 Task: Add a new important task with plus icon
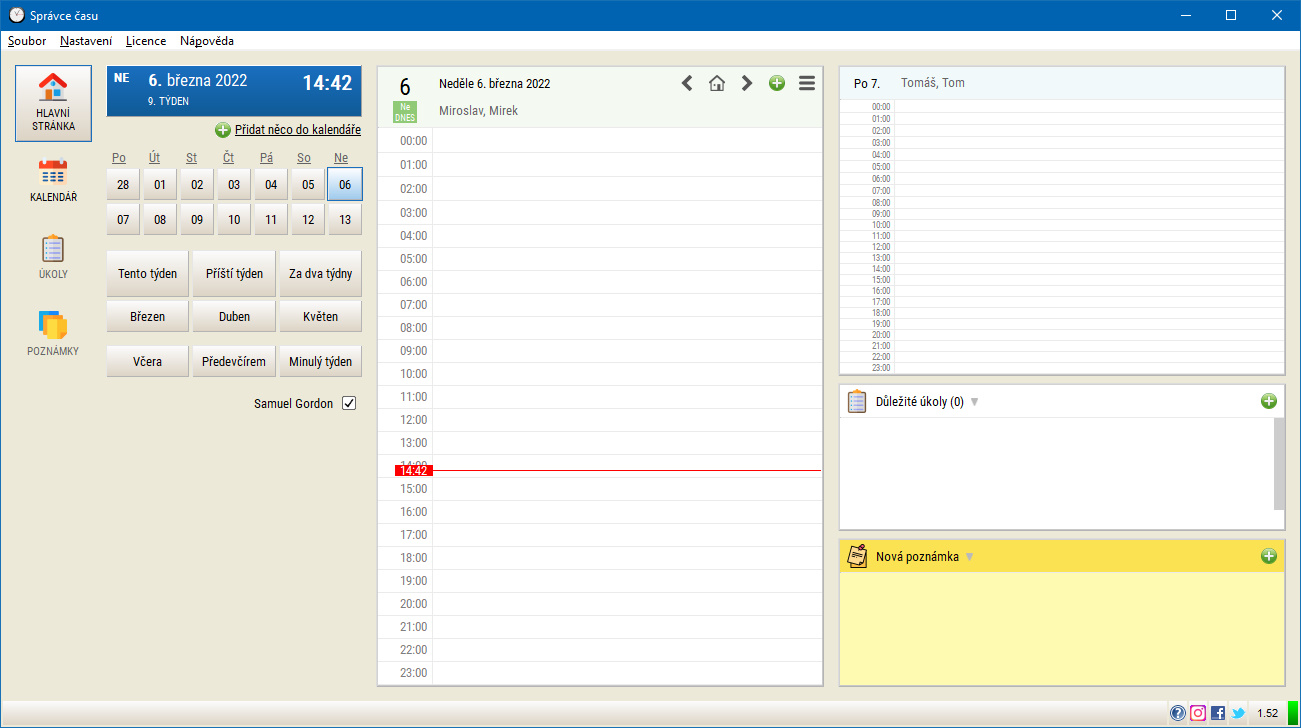[1269, 401]
